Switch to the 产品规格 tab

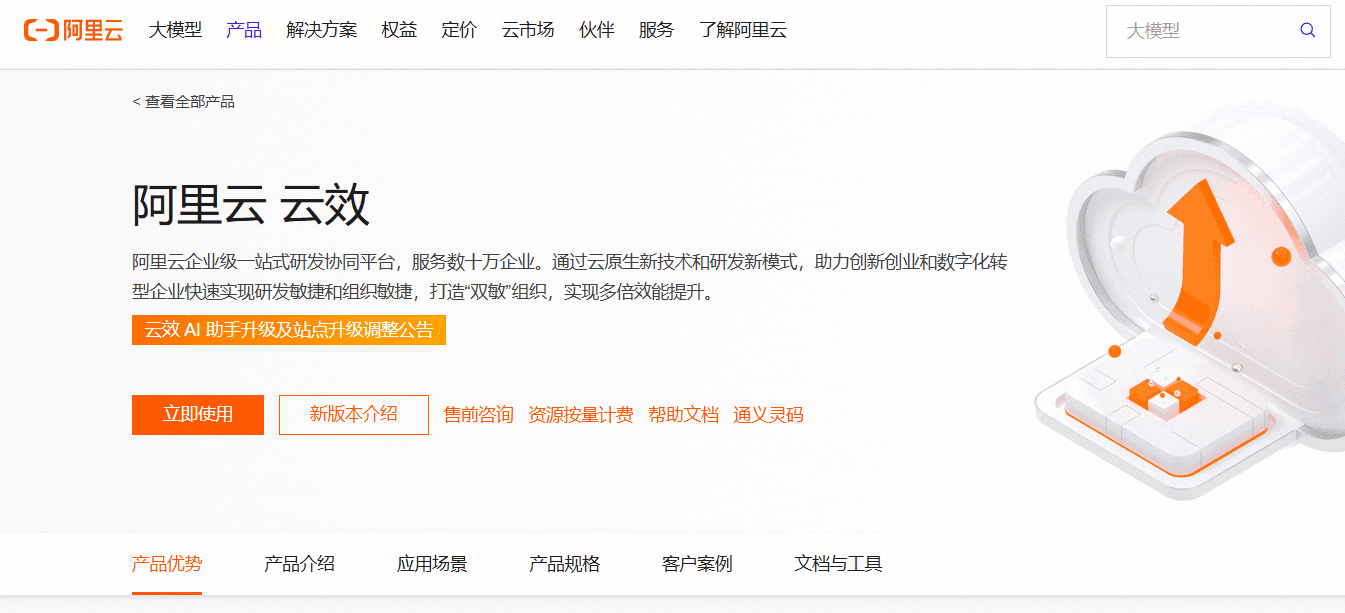[565, 564]
